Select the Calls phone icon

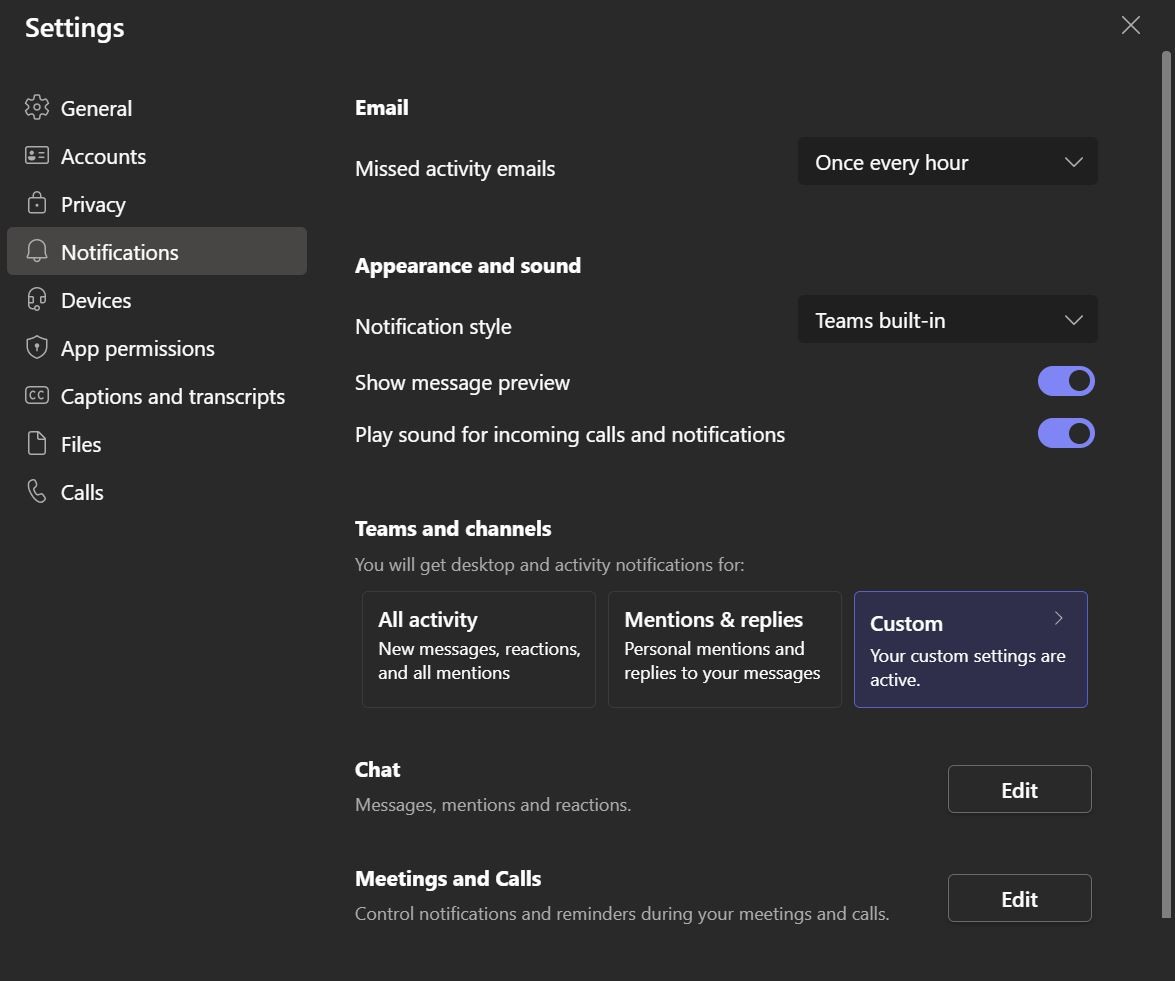click(x=37, y=492)
